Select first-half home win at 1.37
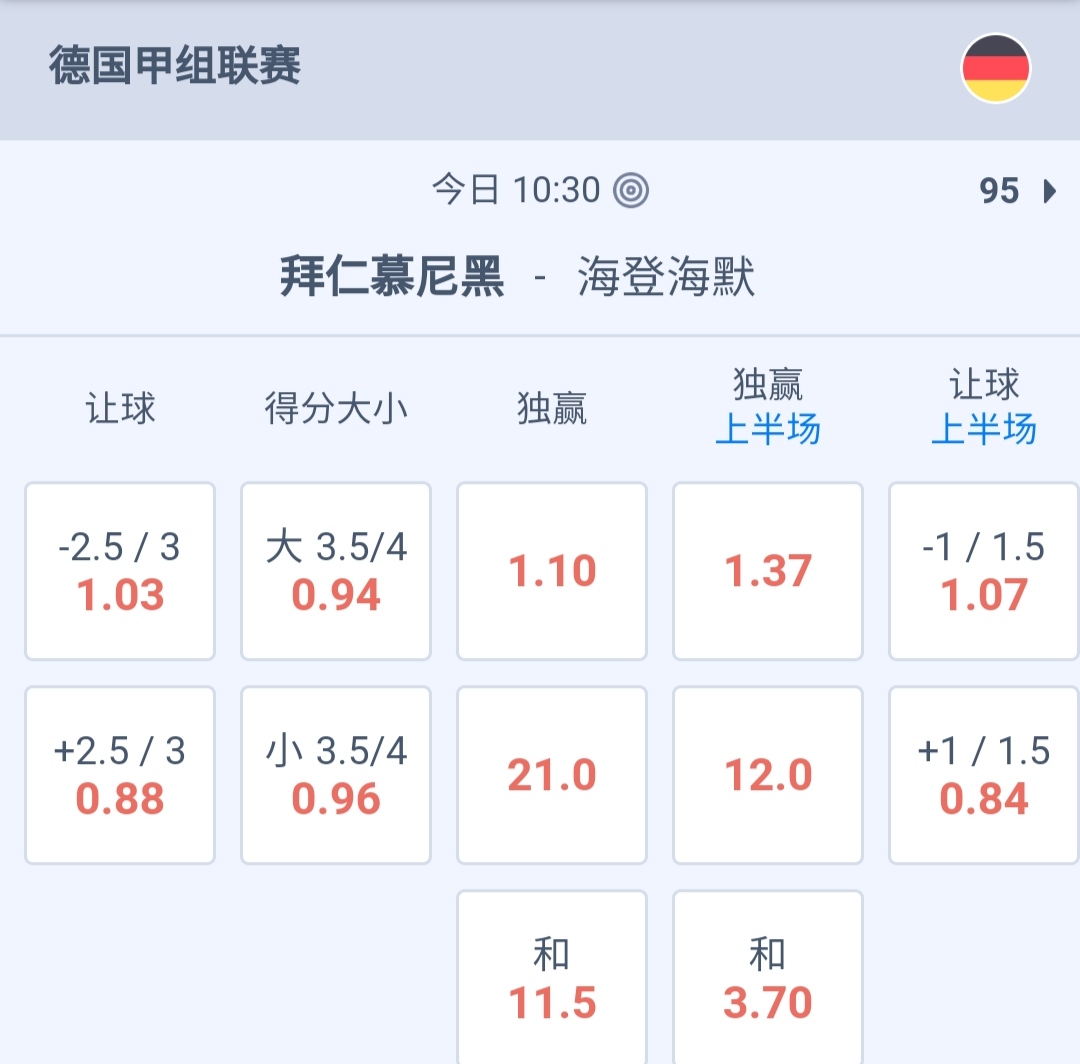Image resolution: width=1080 pixels, height=1064 pixels. pos(768,571)
